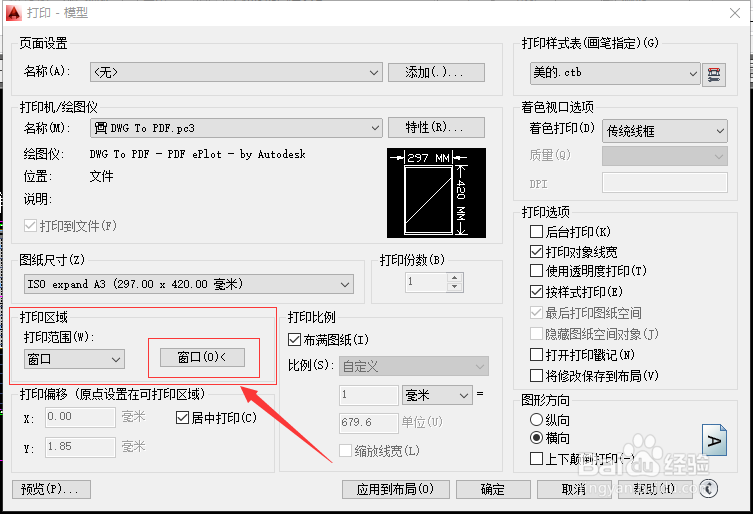Open the 打印范围 窗口 dropdown
This screenshot has width=753, height=514.
74,359
